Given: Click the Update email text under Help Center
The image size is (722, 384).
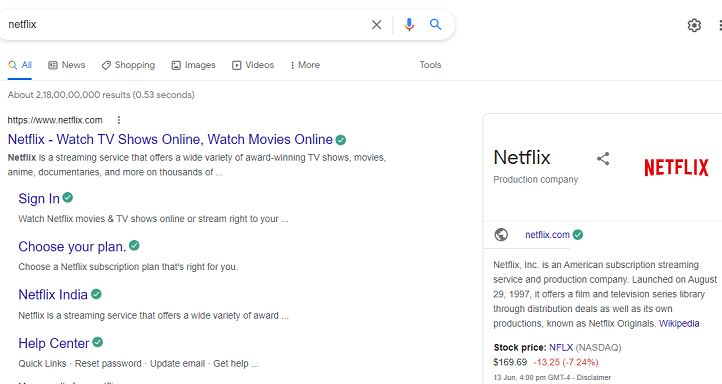Looking at the screenshot, I should pos(177,364).
